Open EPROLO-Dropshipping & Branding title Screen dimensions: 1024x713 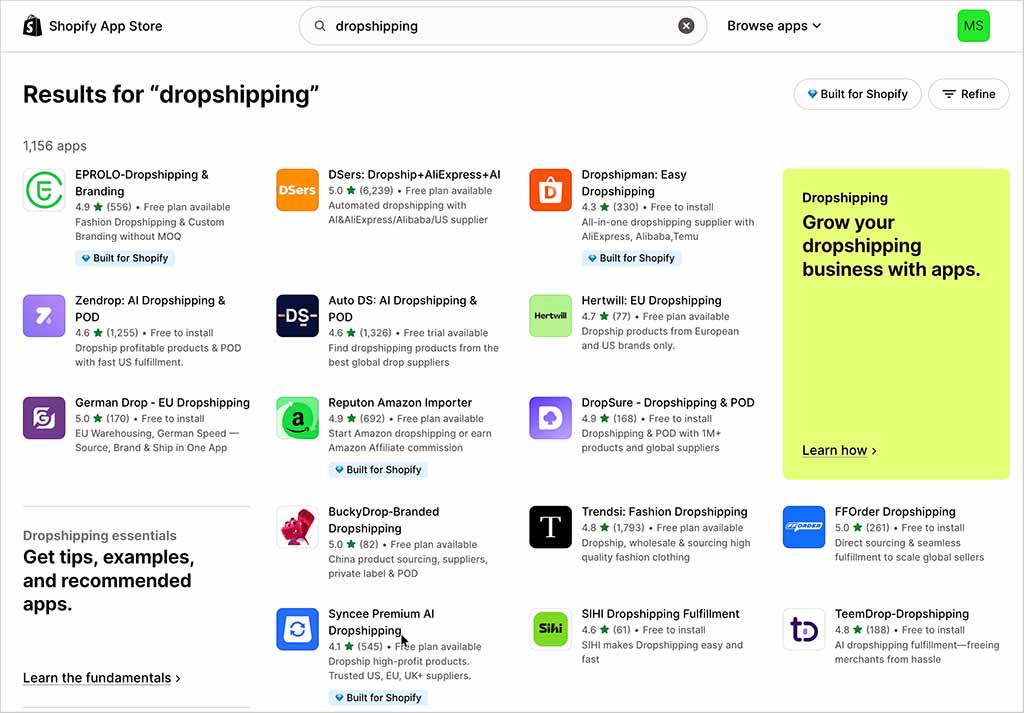coord(142,183)
